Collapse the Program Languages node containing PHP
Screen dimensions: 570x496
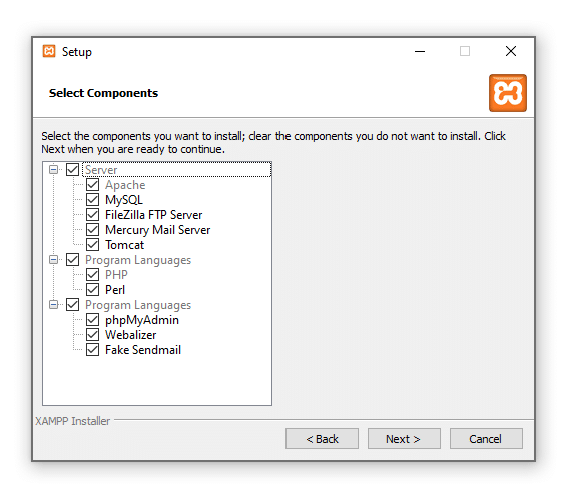pyautogui.click(x=53, y=260)
